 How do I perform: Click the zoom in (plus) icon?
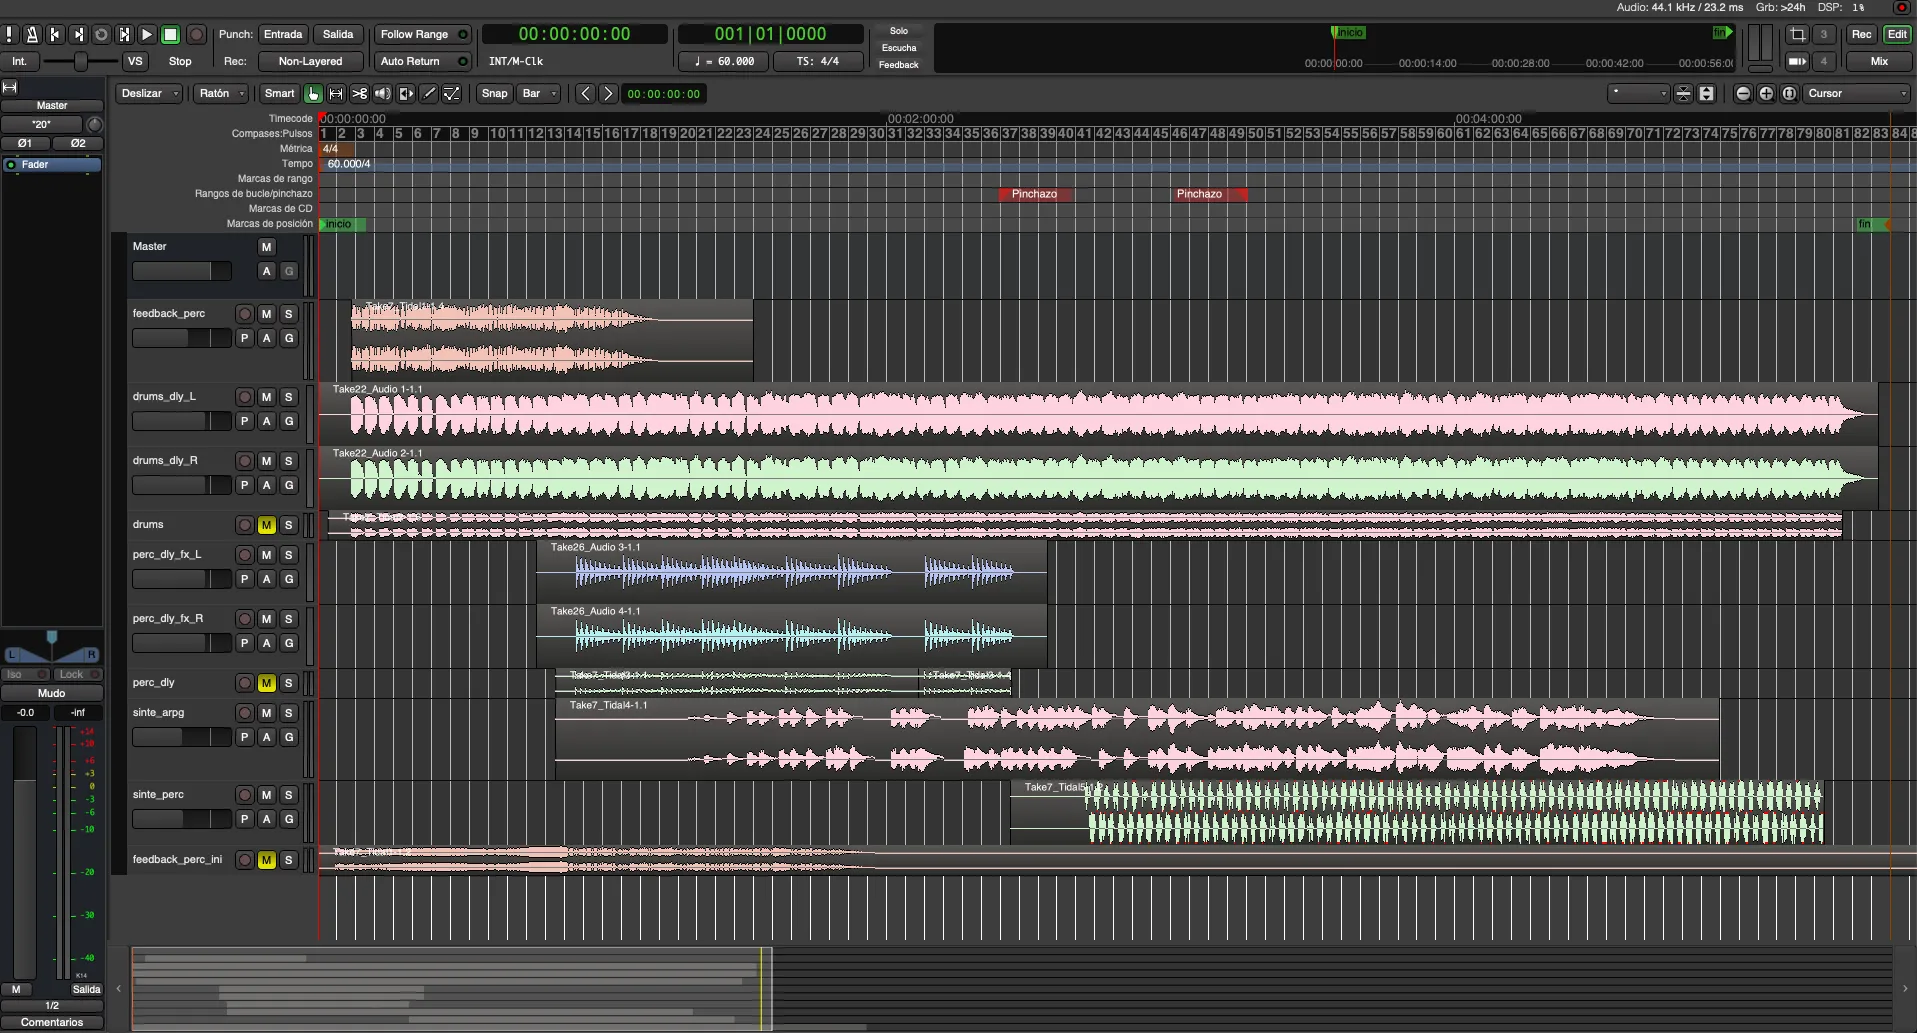(1766, 93)
